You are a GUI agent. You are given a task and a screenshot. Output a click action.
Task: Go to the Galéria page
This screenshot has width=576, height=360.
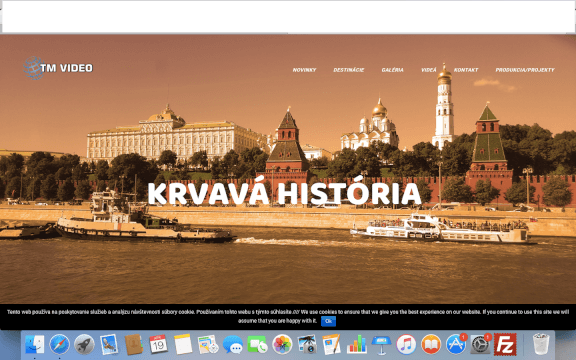point(392,70)
